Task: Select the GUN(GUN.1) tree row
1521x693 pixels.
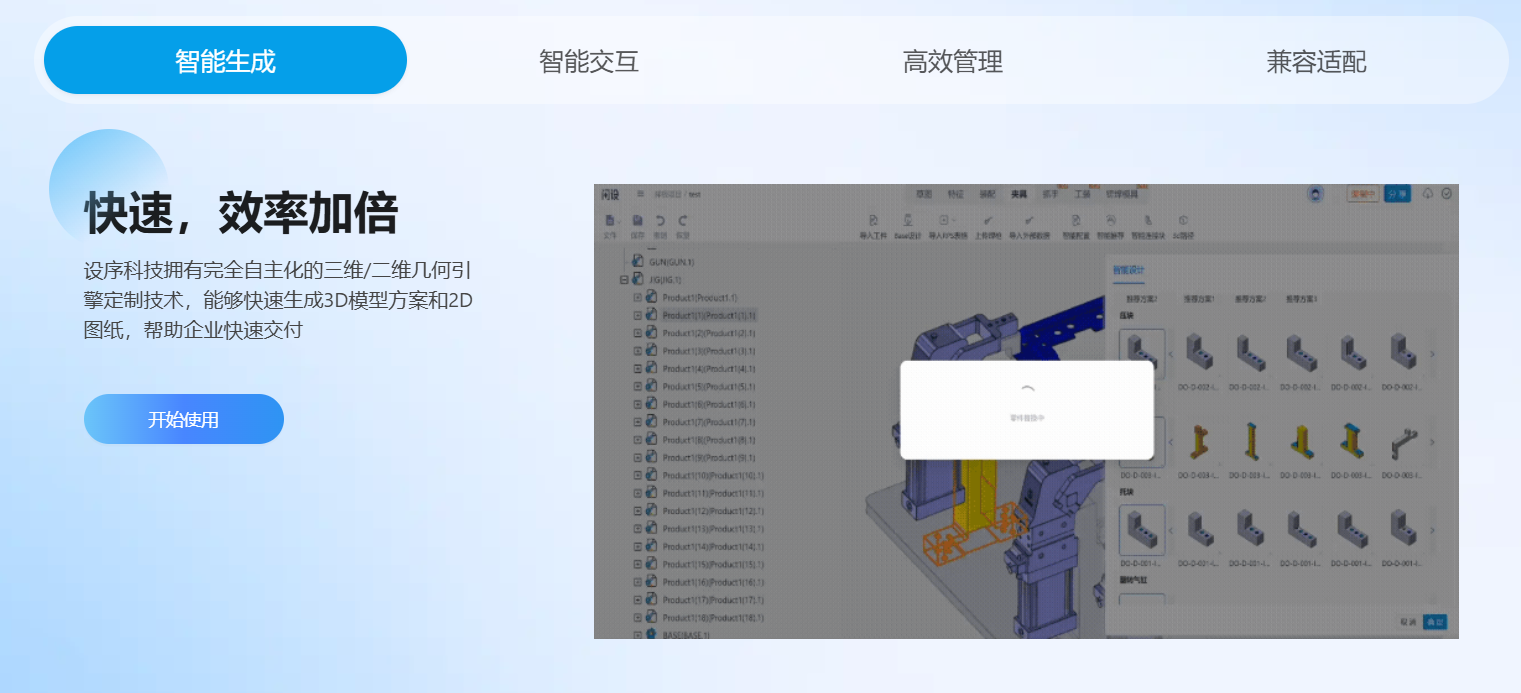Action: coord(671,261)
